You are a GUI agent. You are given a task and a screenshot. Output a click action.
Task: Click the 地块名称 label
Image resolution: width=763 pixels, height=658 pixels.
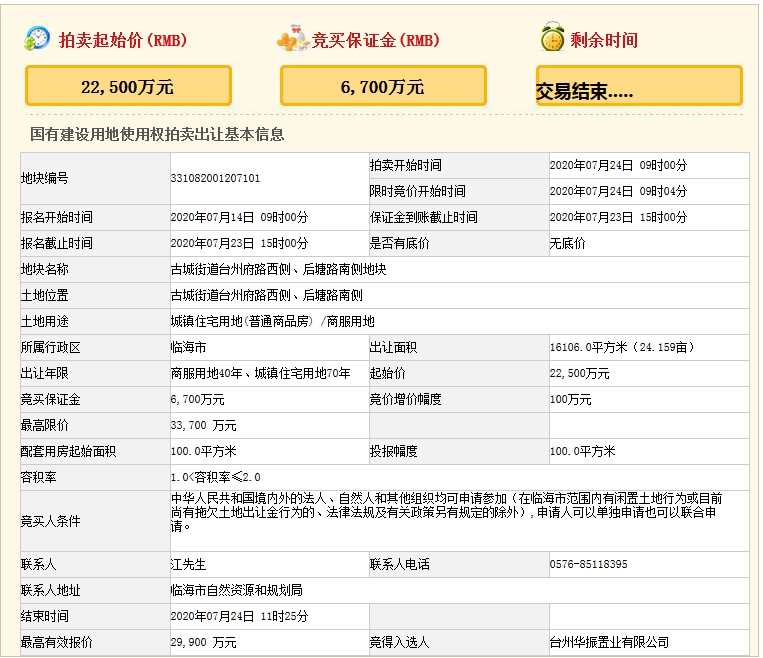tap(44, 269)
